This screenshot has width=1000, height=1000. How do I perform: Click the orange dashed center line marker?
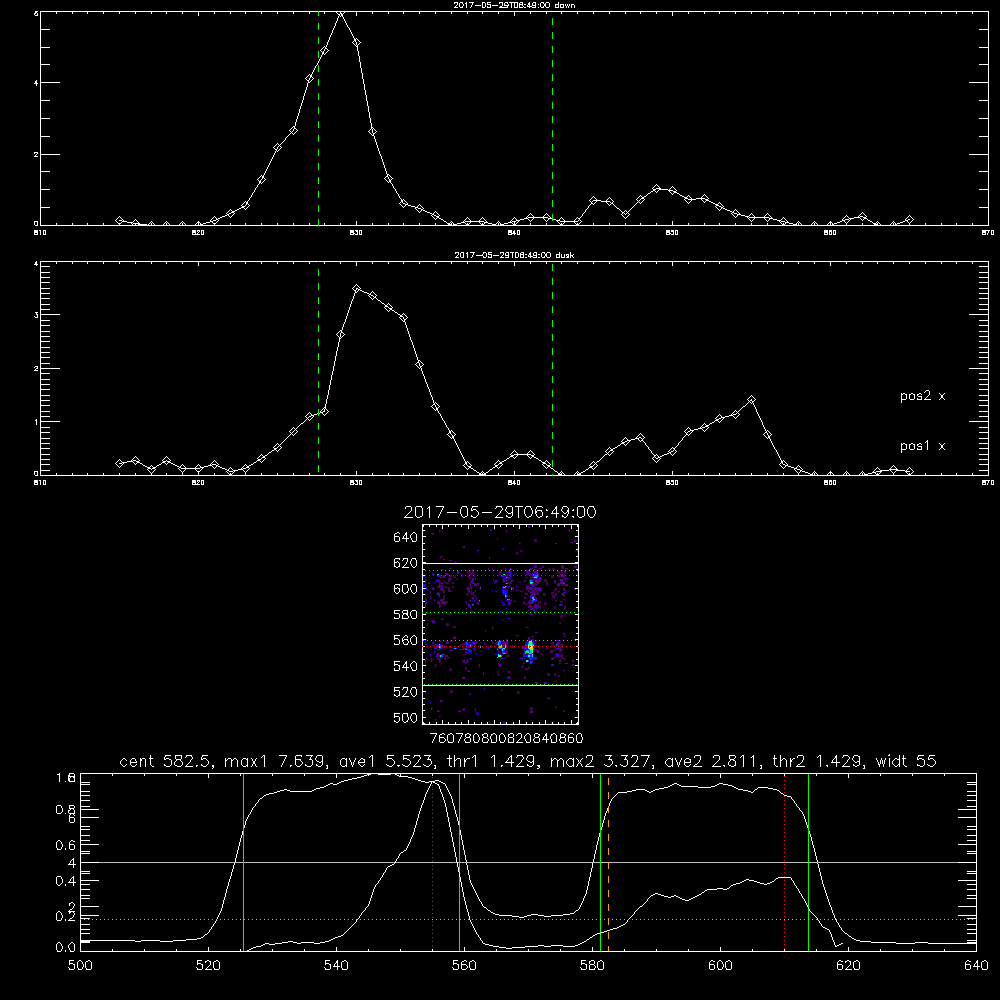[608, 862]
